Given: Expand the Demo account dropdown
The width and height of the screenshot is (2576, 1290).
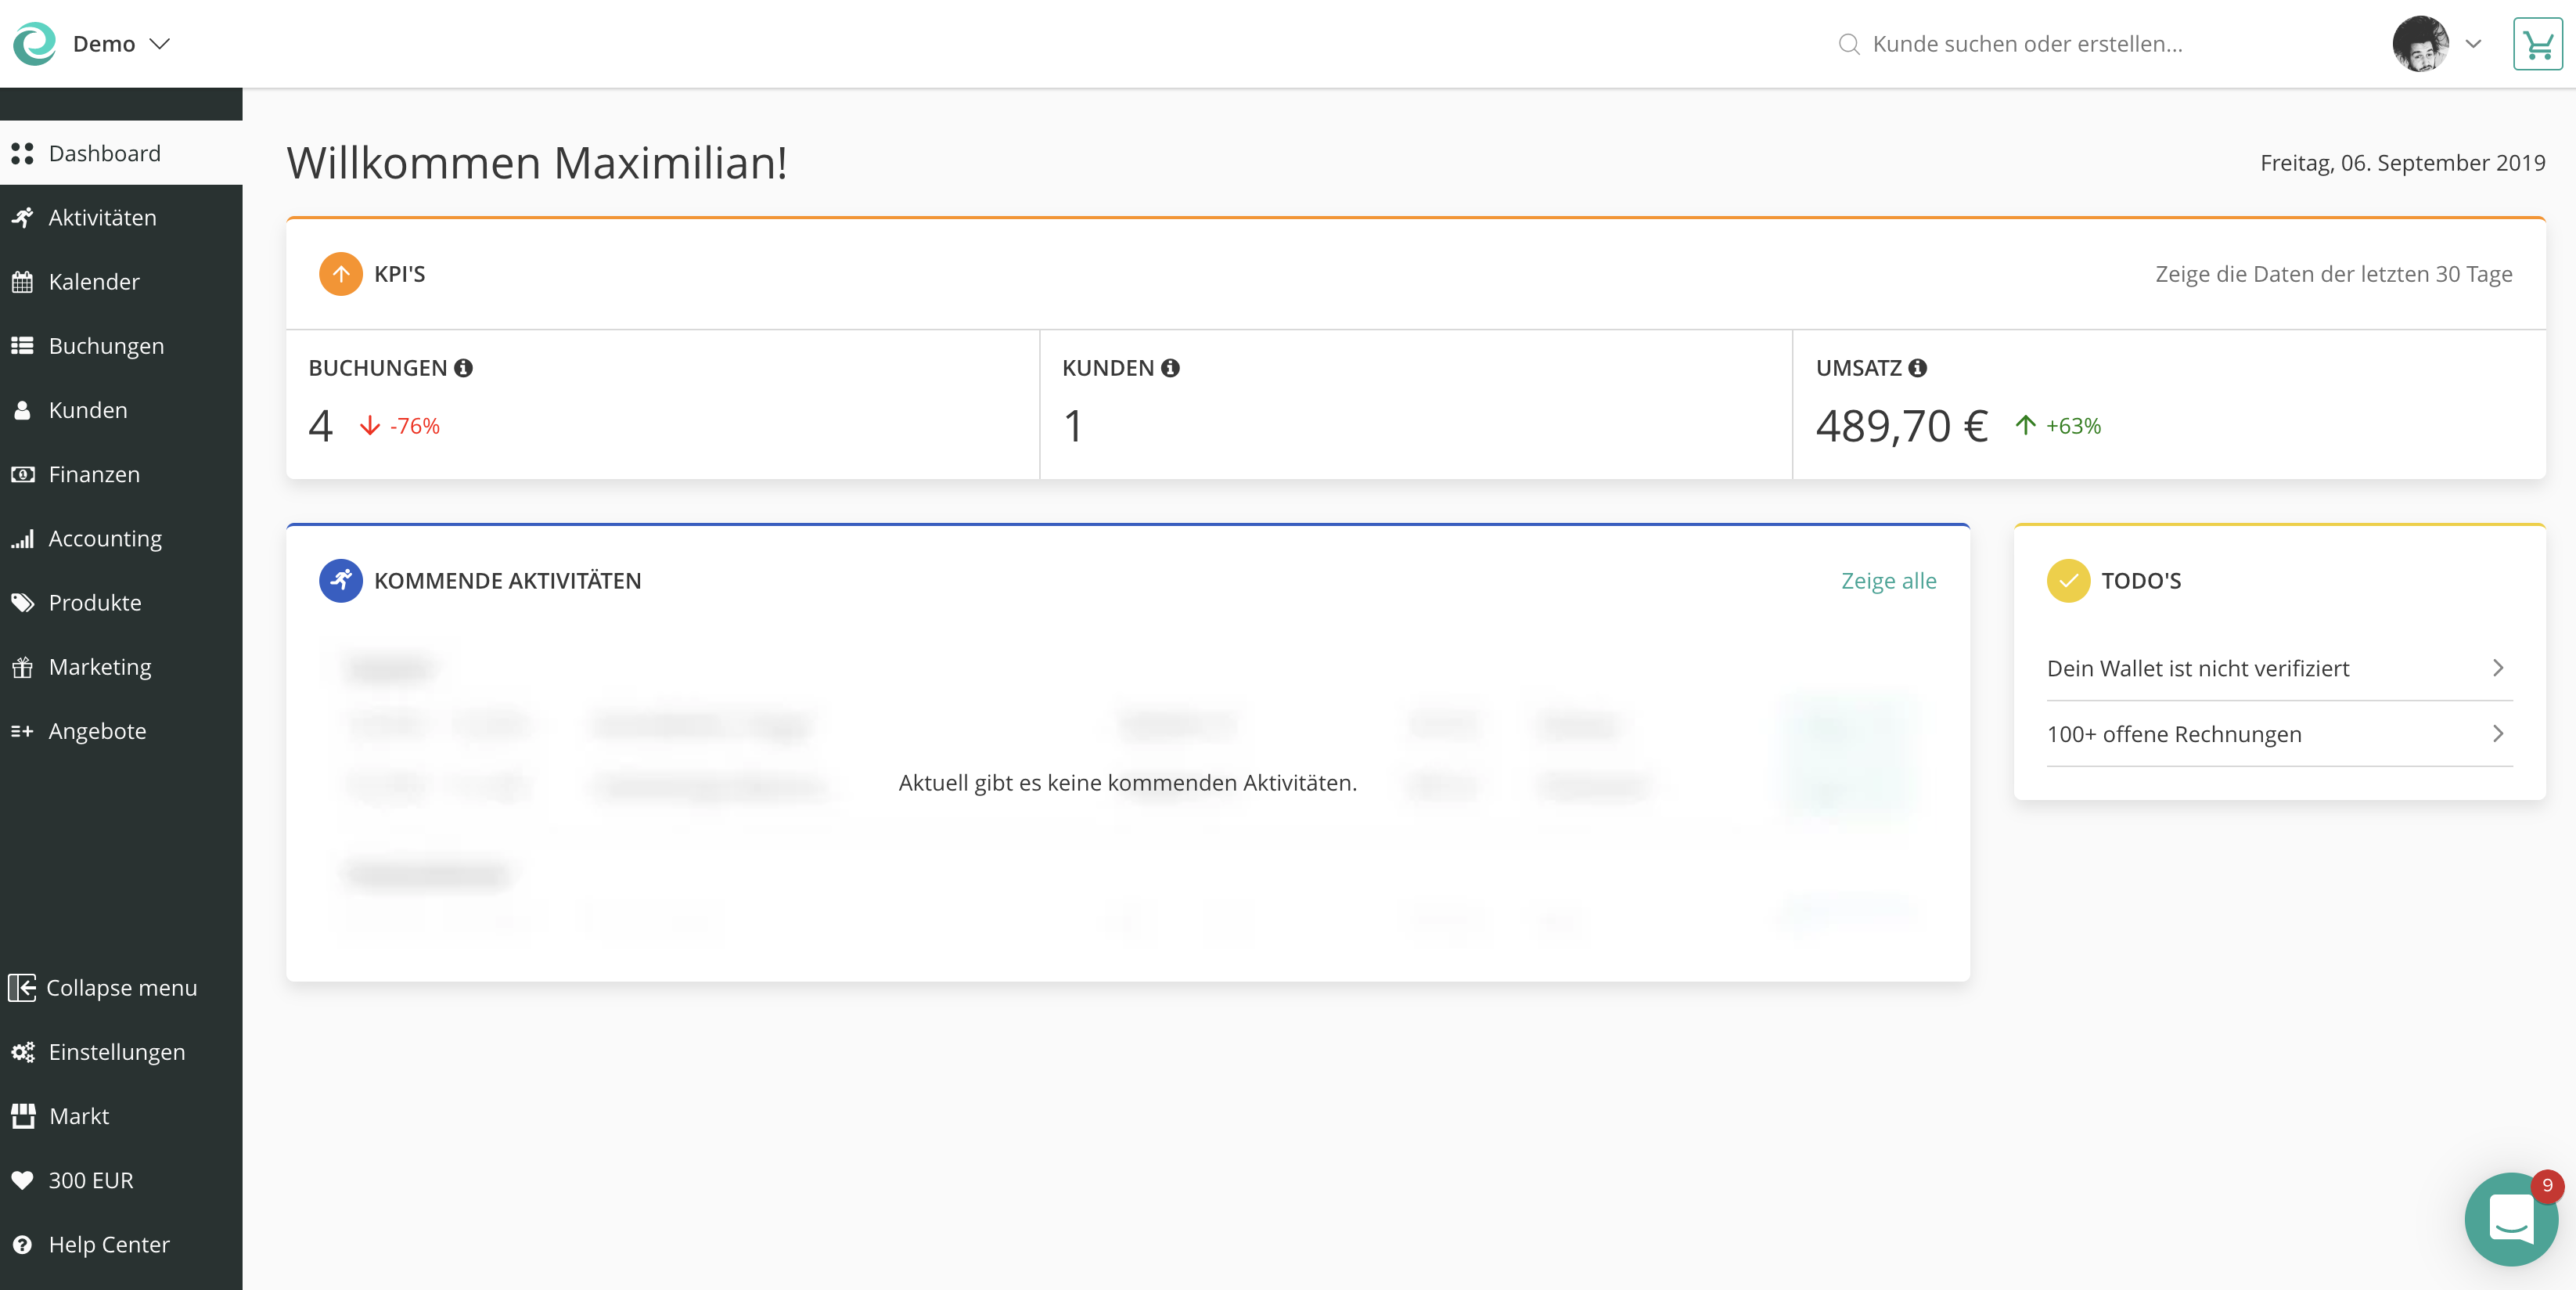Looking at the screenshot, I should pyautogui.click(x=159, y=44).
